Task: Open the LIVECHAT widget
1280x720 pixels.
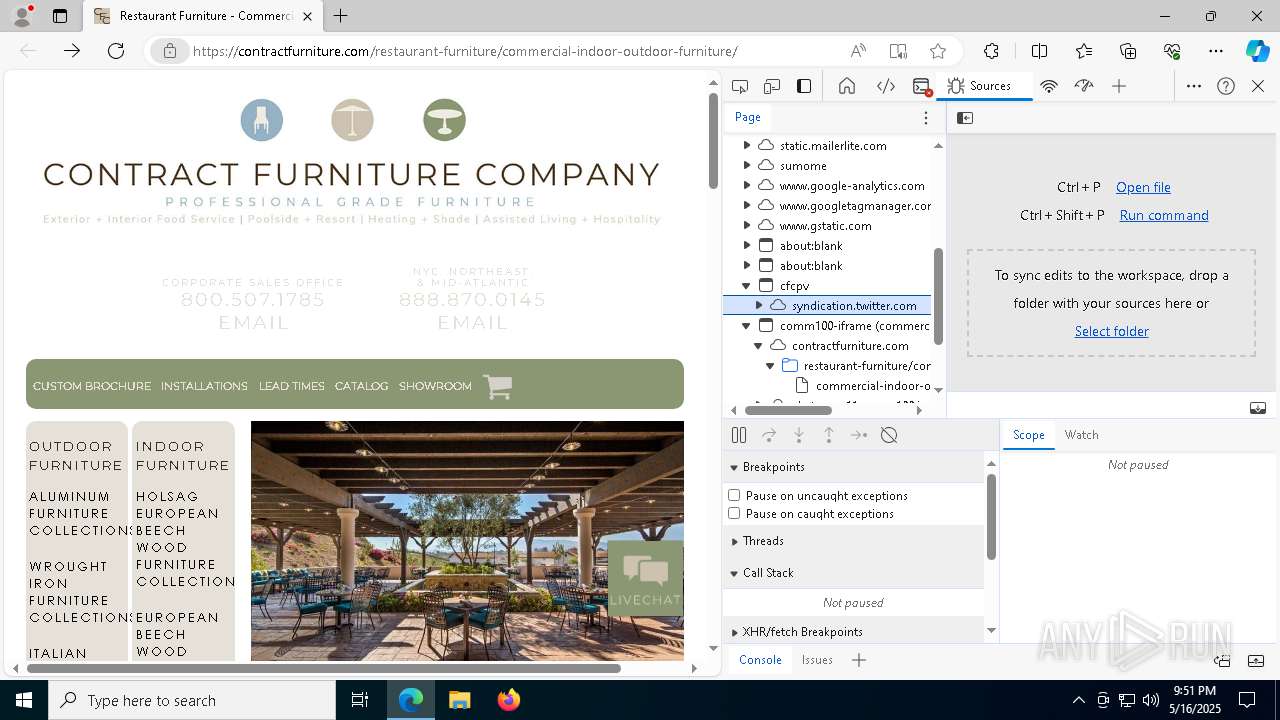Action: (x=645, y=577)
